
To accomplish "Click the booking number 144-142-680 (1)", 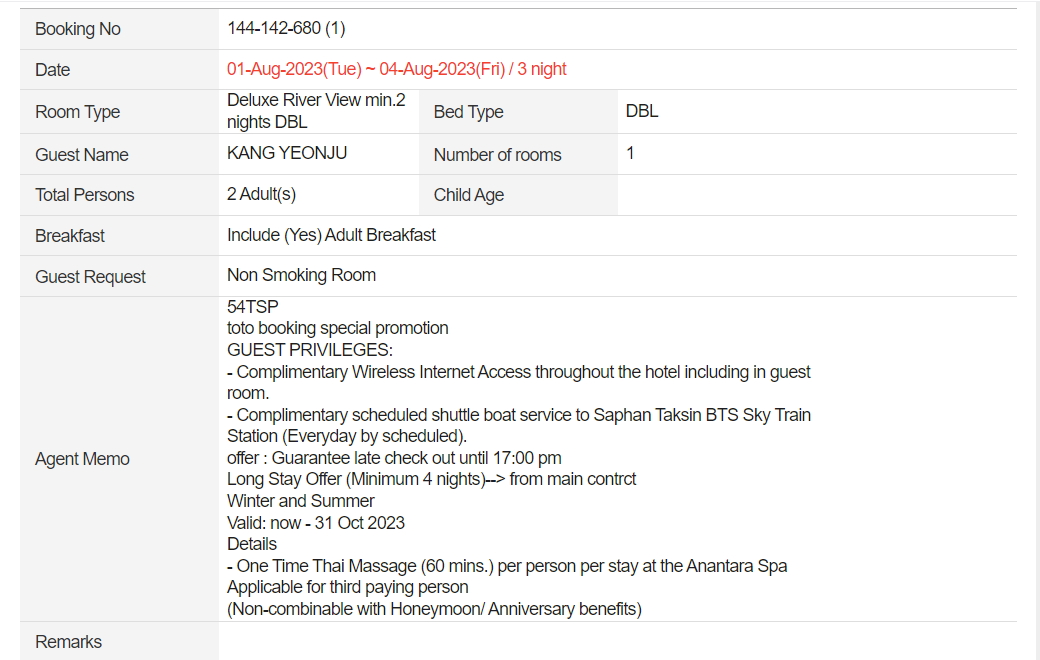I will [x=286, y=29].
